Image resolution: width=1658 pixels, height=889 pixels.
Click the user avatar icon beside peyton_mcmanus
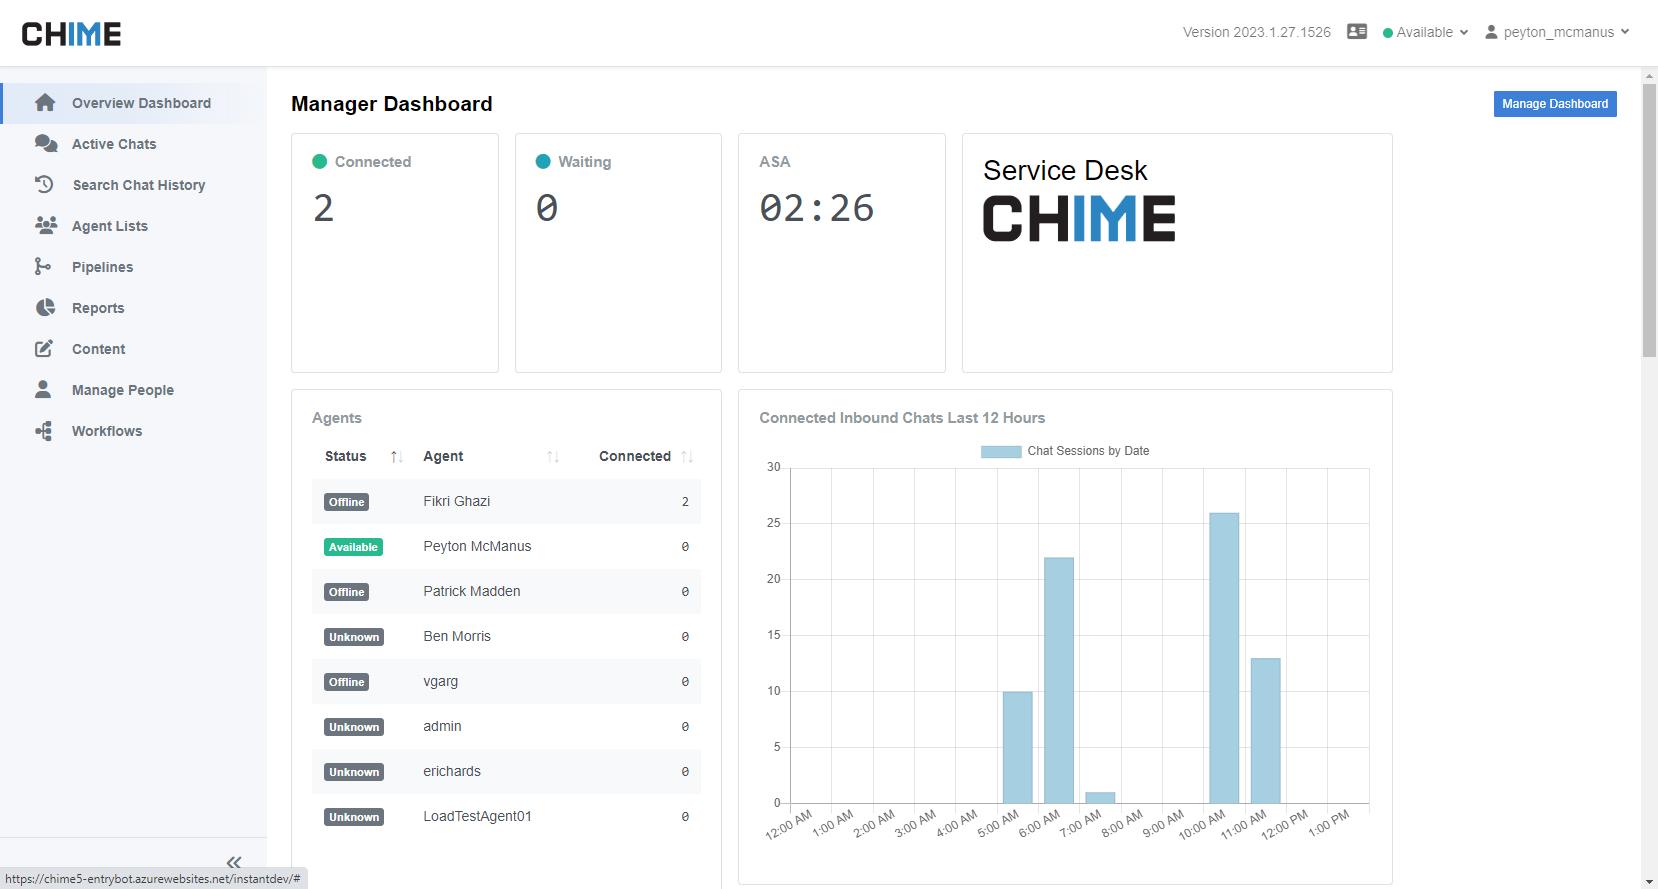click(1491, 32)
